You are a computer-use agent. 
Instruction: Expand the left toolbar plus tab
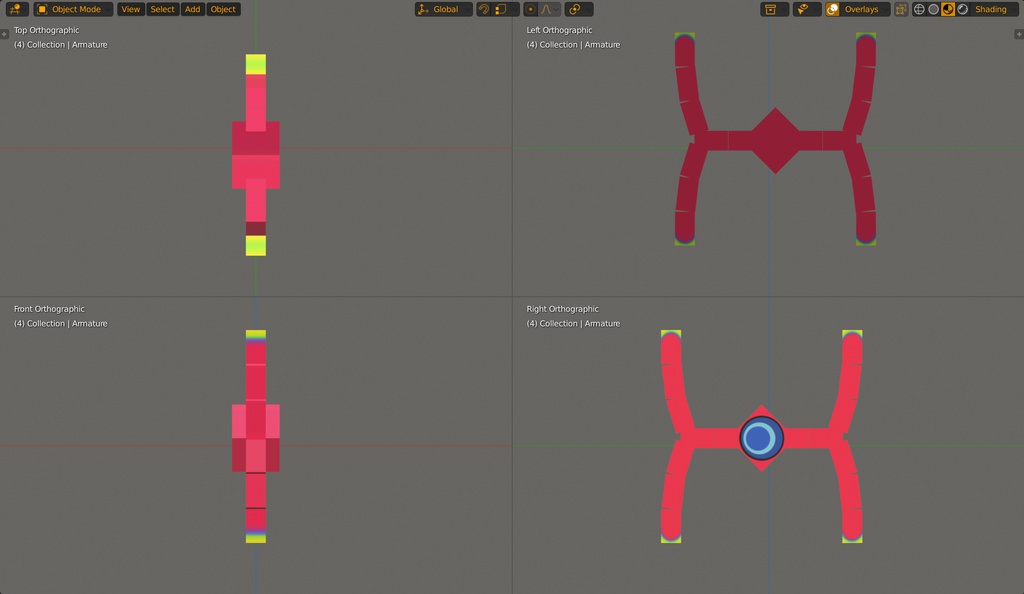point(5,34)
